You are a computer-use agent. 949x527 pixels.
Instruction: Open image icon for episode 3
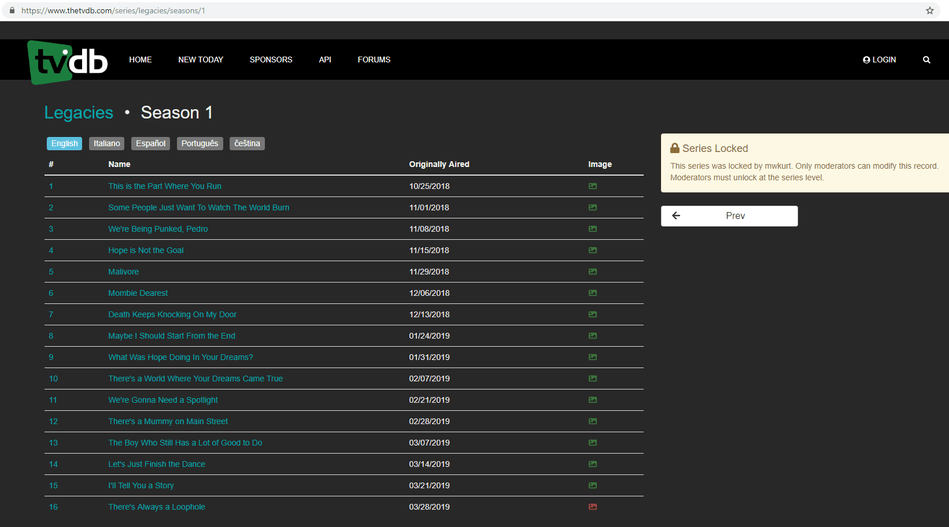coord(593,229)
